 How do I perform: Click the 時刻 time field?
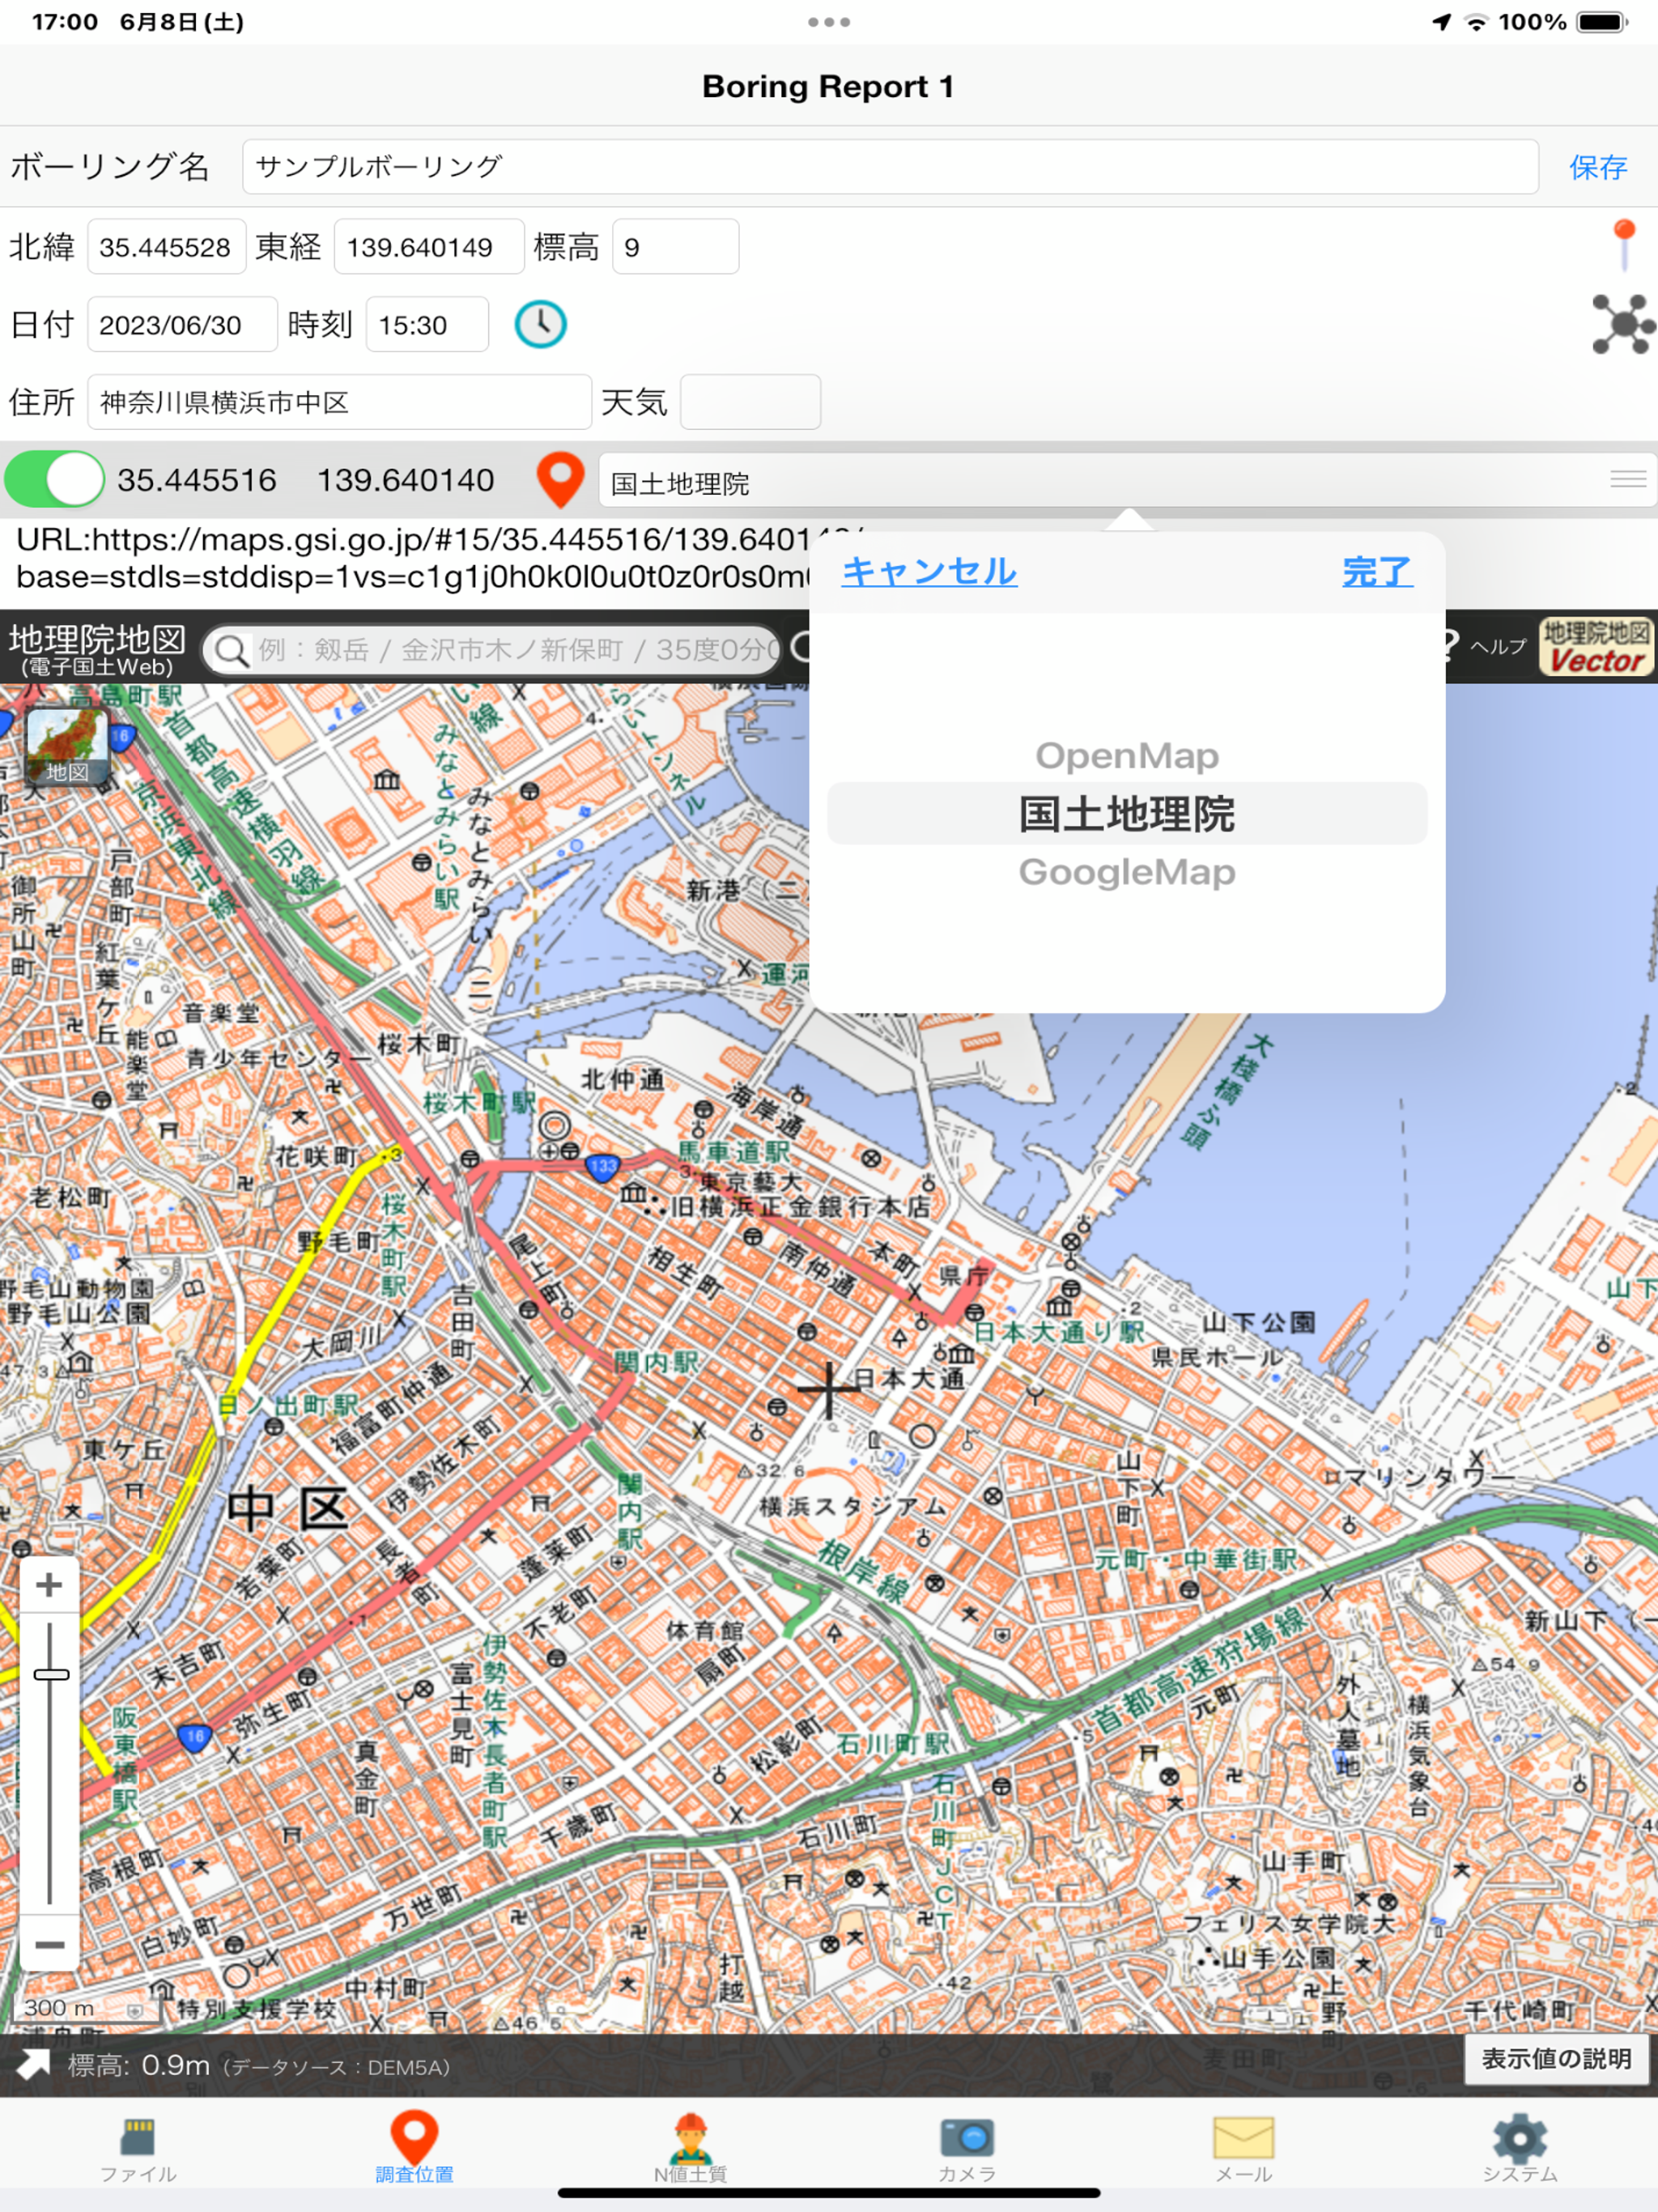[427, 324]
